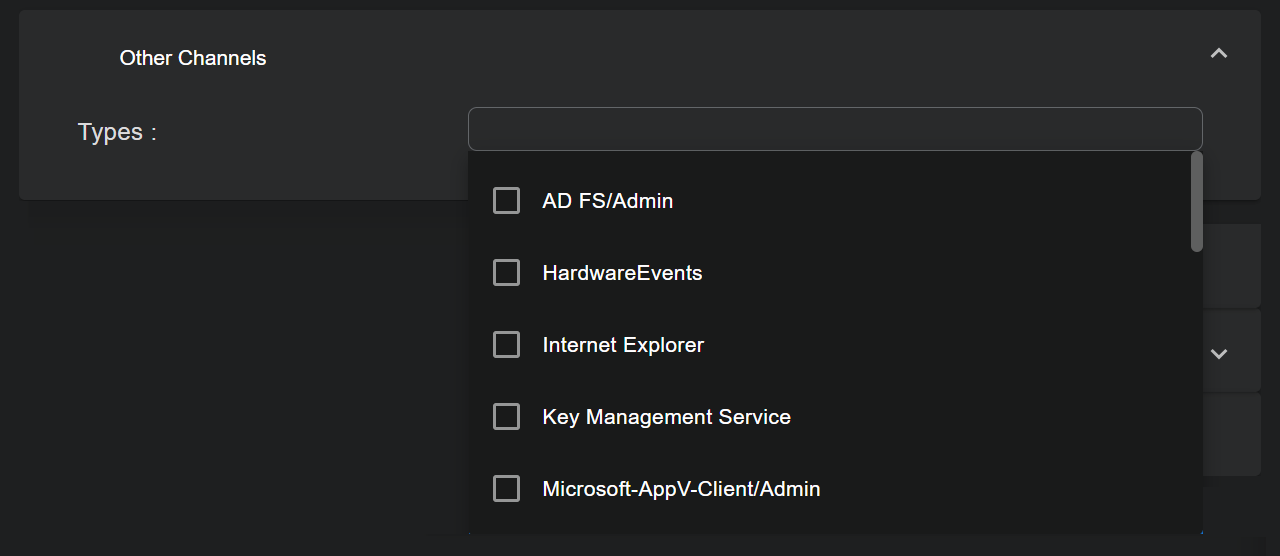Image resolution: width=1280 pixels, height=556 pixels.
Task: Click the panel sliver below the down-chevron panel
Action: pyautogui.click(x=1231, y=435)
